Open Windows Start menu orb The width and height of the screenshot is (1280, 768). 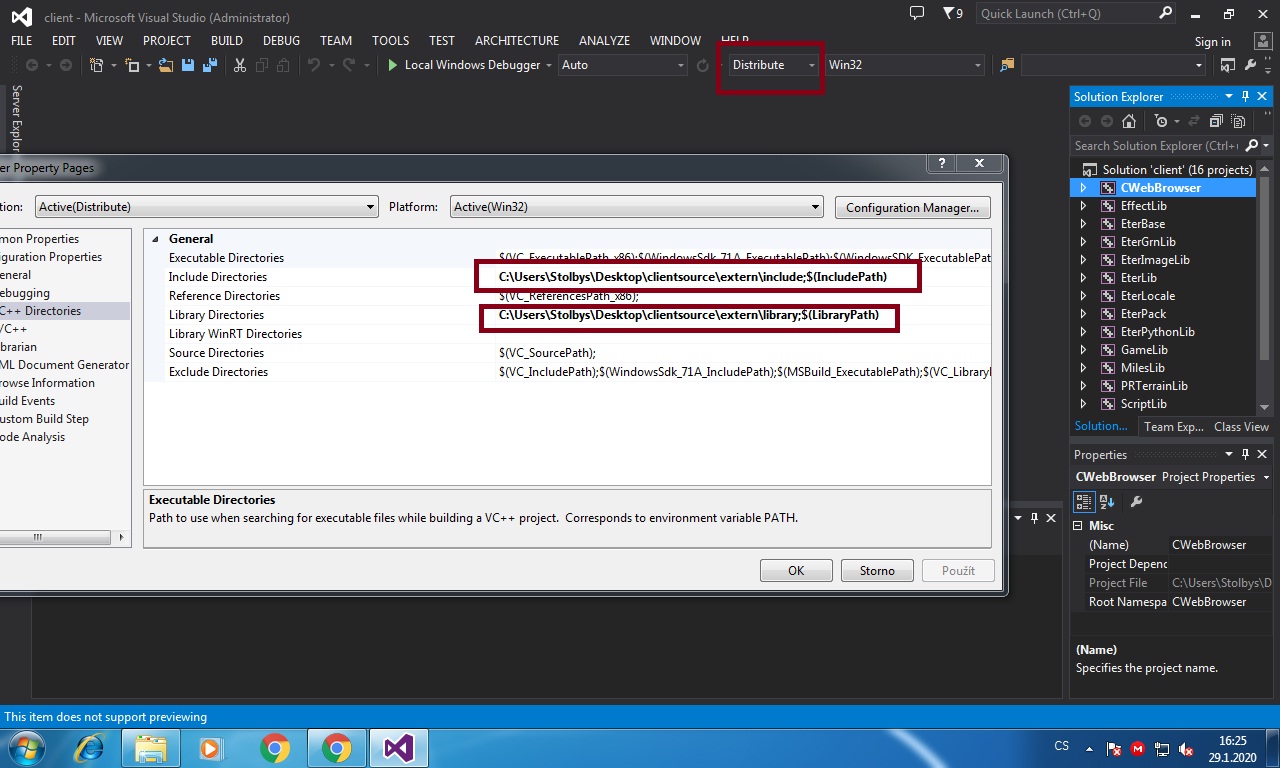tap(25, 747)
